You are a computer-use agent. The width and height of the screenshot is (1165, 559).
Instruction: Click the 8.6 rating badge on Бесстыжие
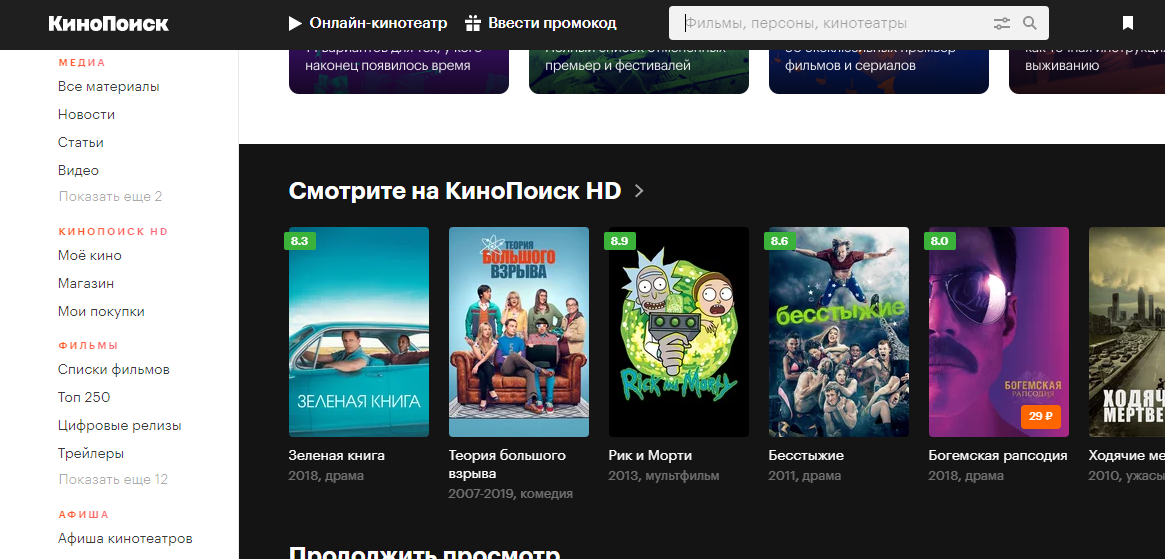[779, 241]
